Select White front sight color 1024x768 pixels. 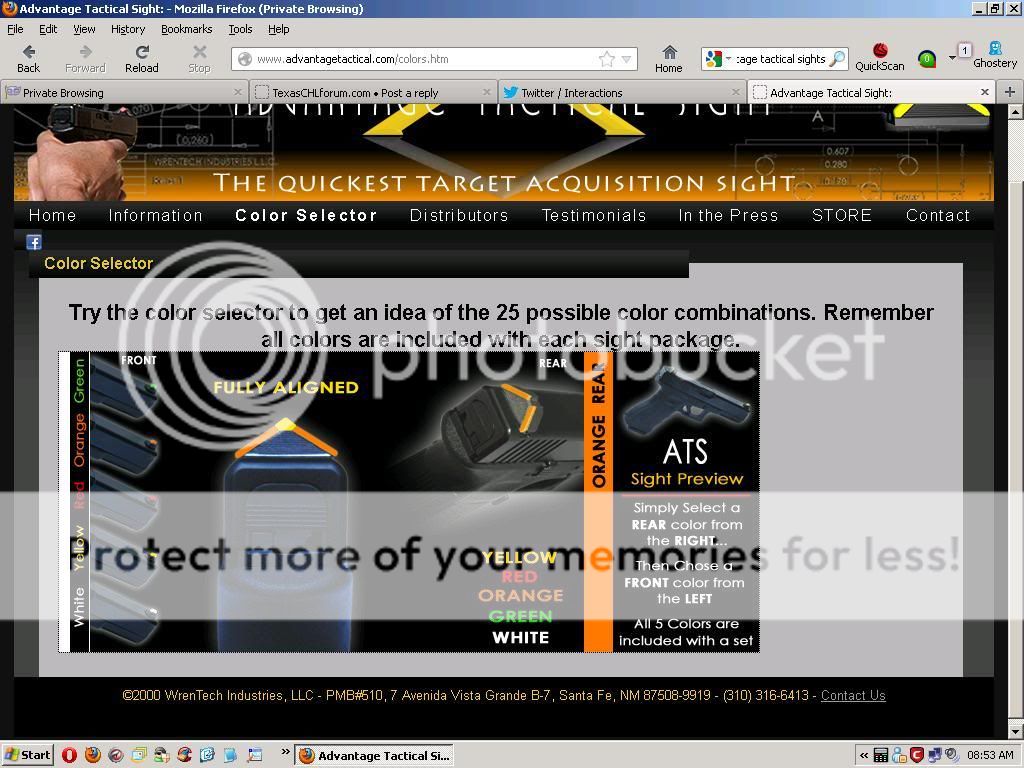[79, 607]
